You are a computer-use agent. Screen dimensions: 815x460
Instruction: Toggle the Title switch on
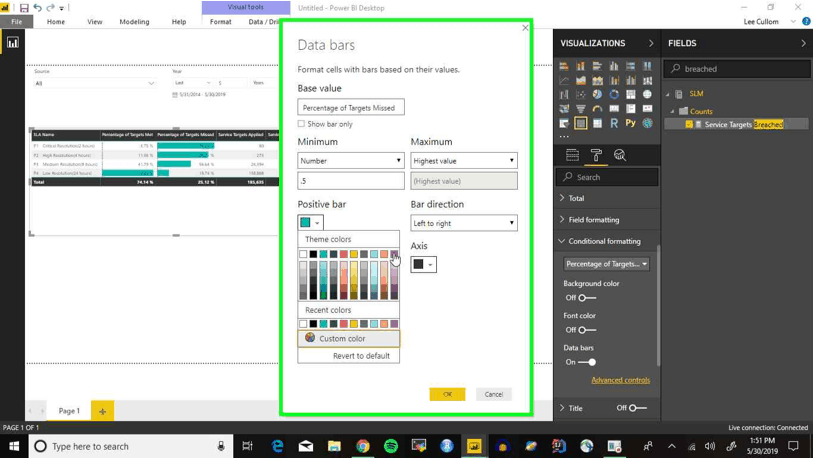638,408
